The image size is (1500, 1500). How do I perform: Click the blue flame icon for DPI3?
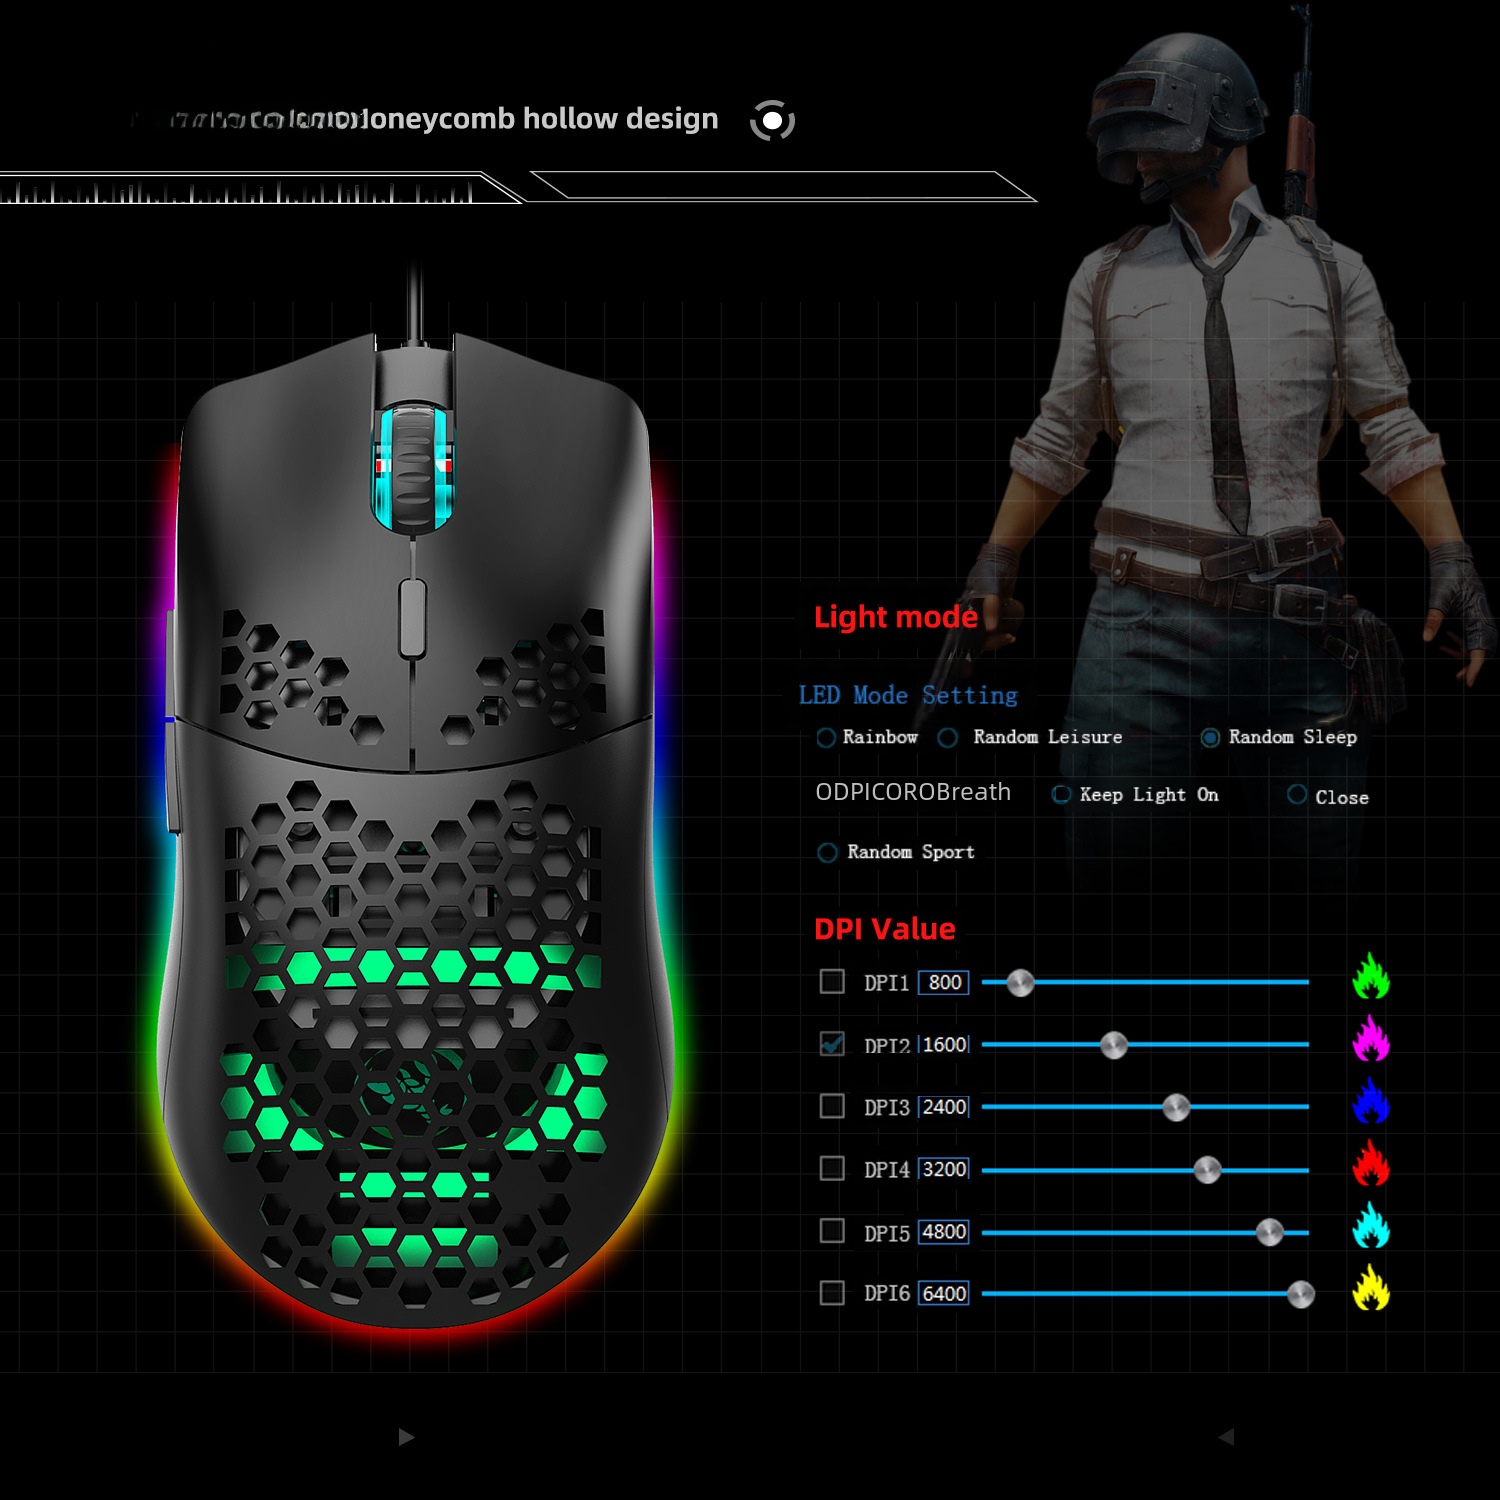tap(1371, 1102)
